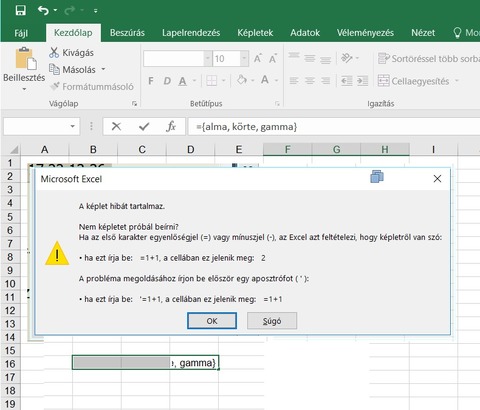
Task: Toggle bold (F) formatting
Action: (x=151, y=81)
